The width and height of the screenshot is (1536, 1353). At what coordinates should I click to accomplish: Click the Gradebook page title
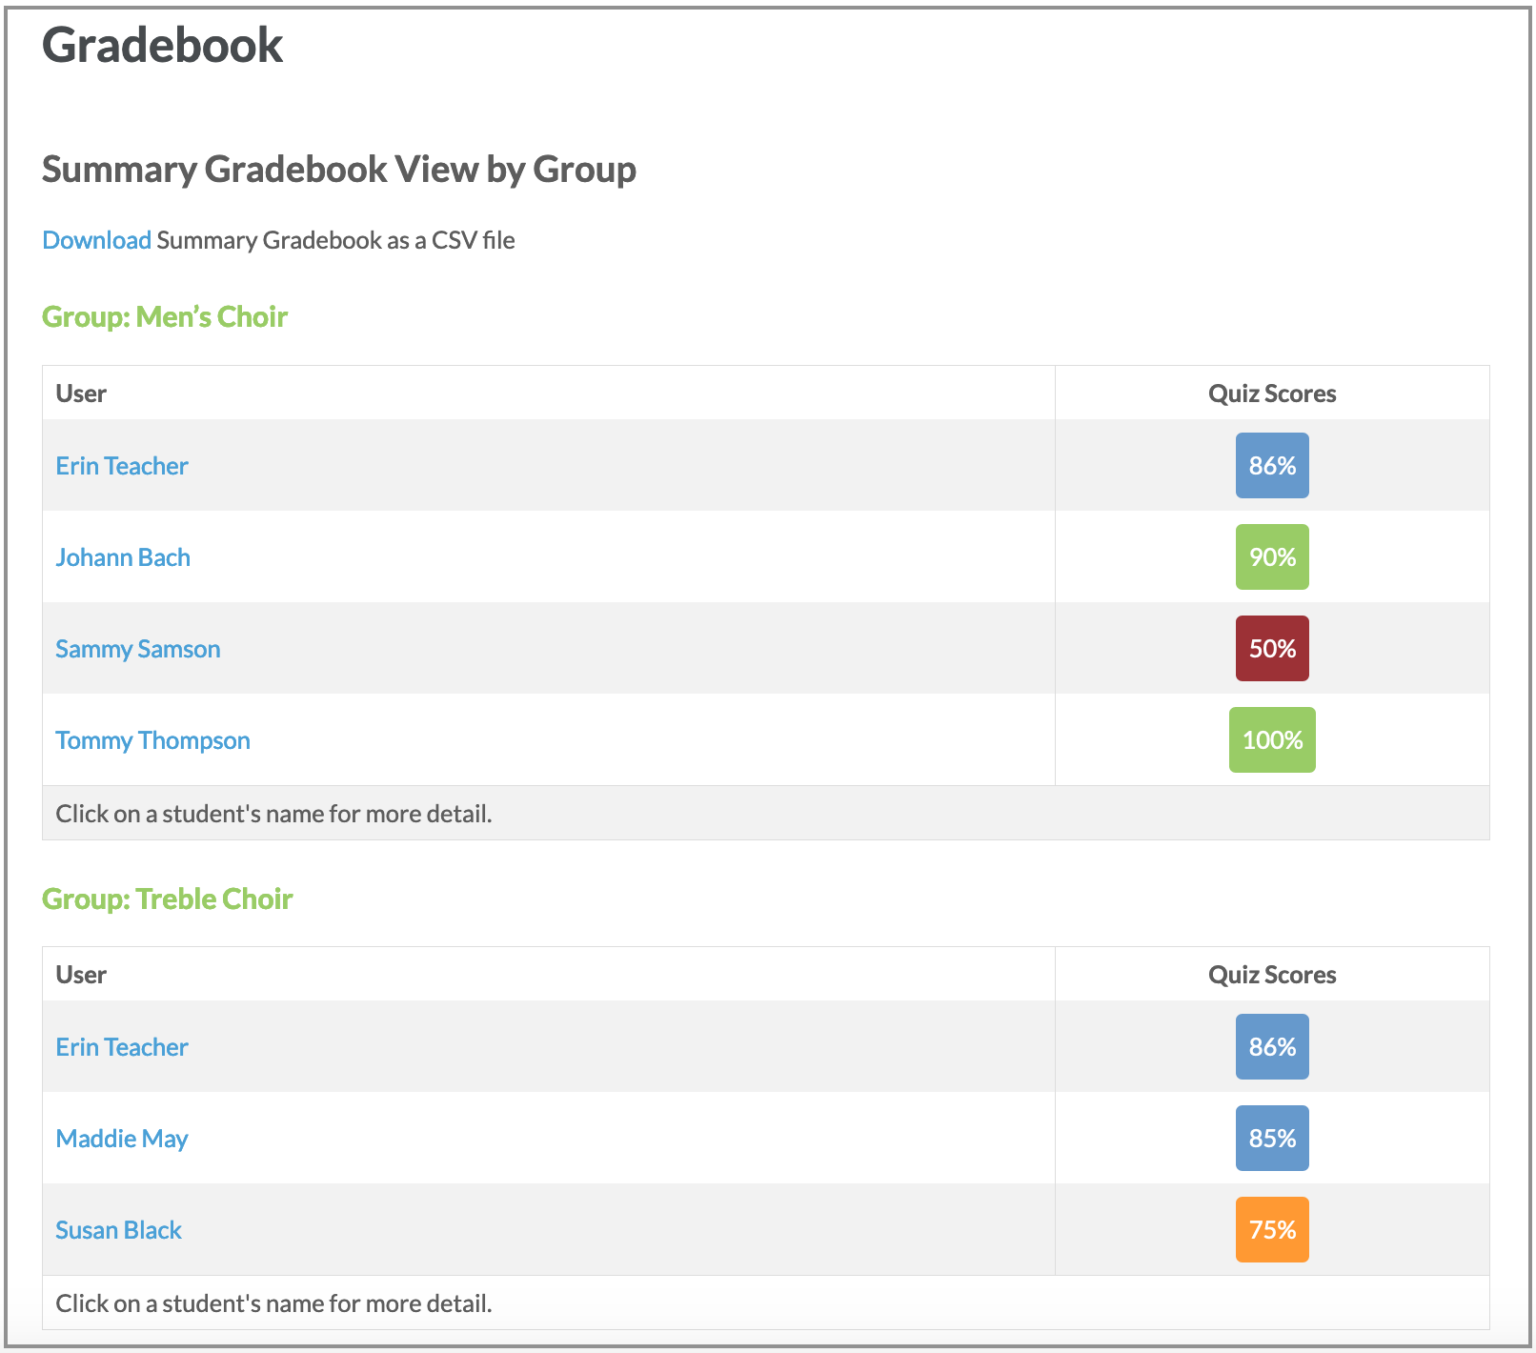coord(162,45)
